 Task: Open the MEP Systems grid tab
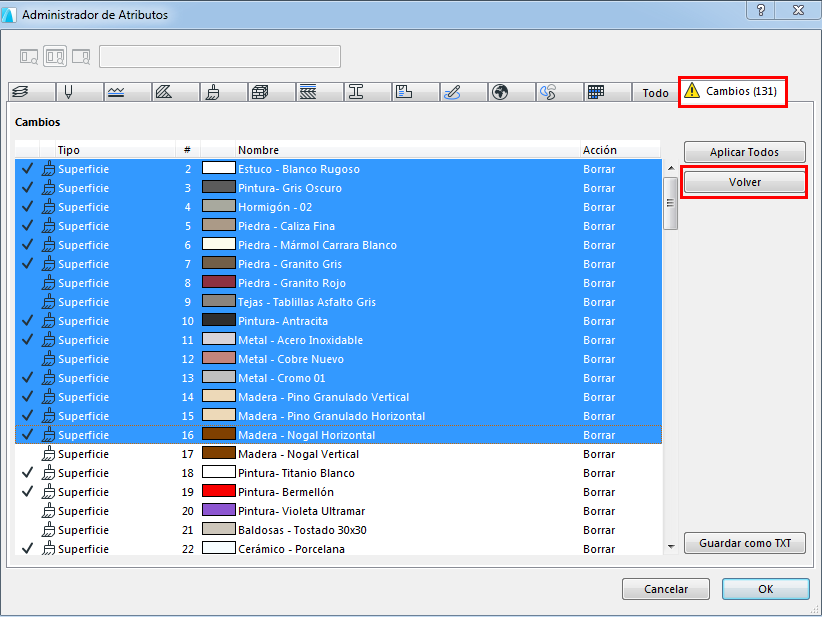(607, 92)
